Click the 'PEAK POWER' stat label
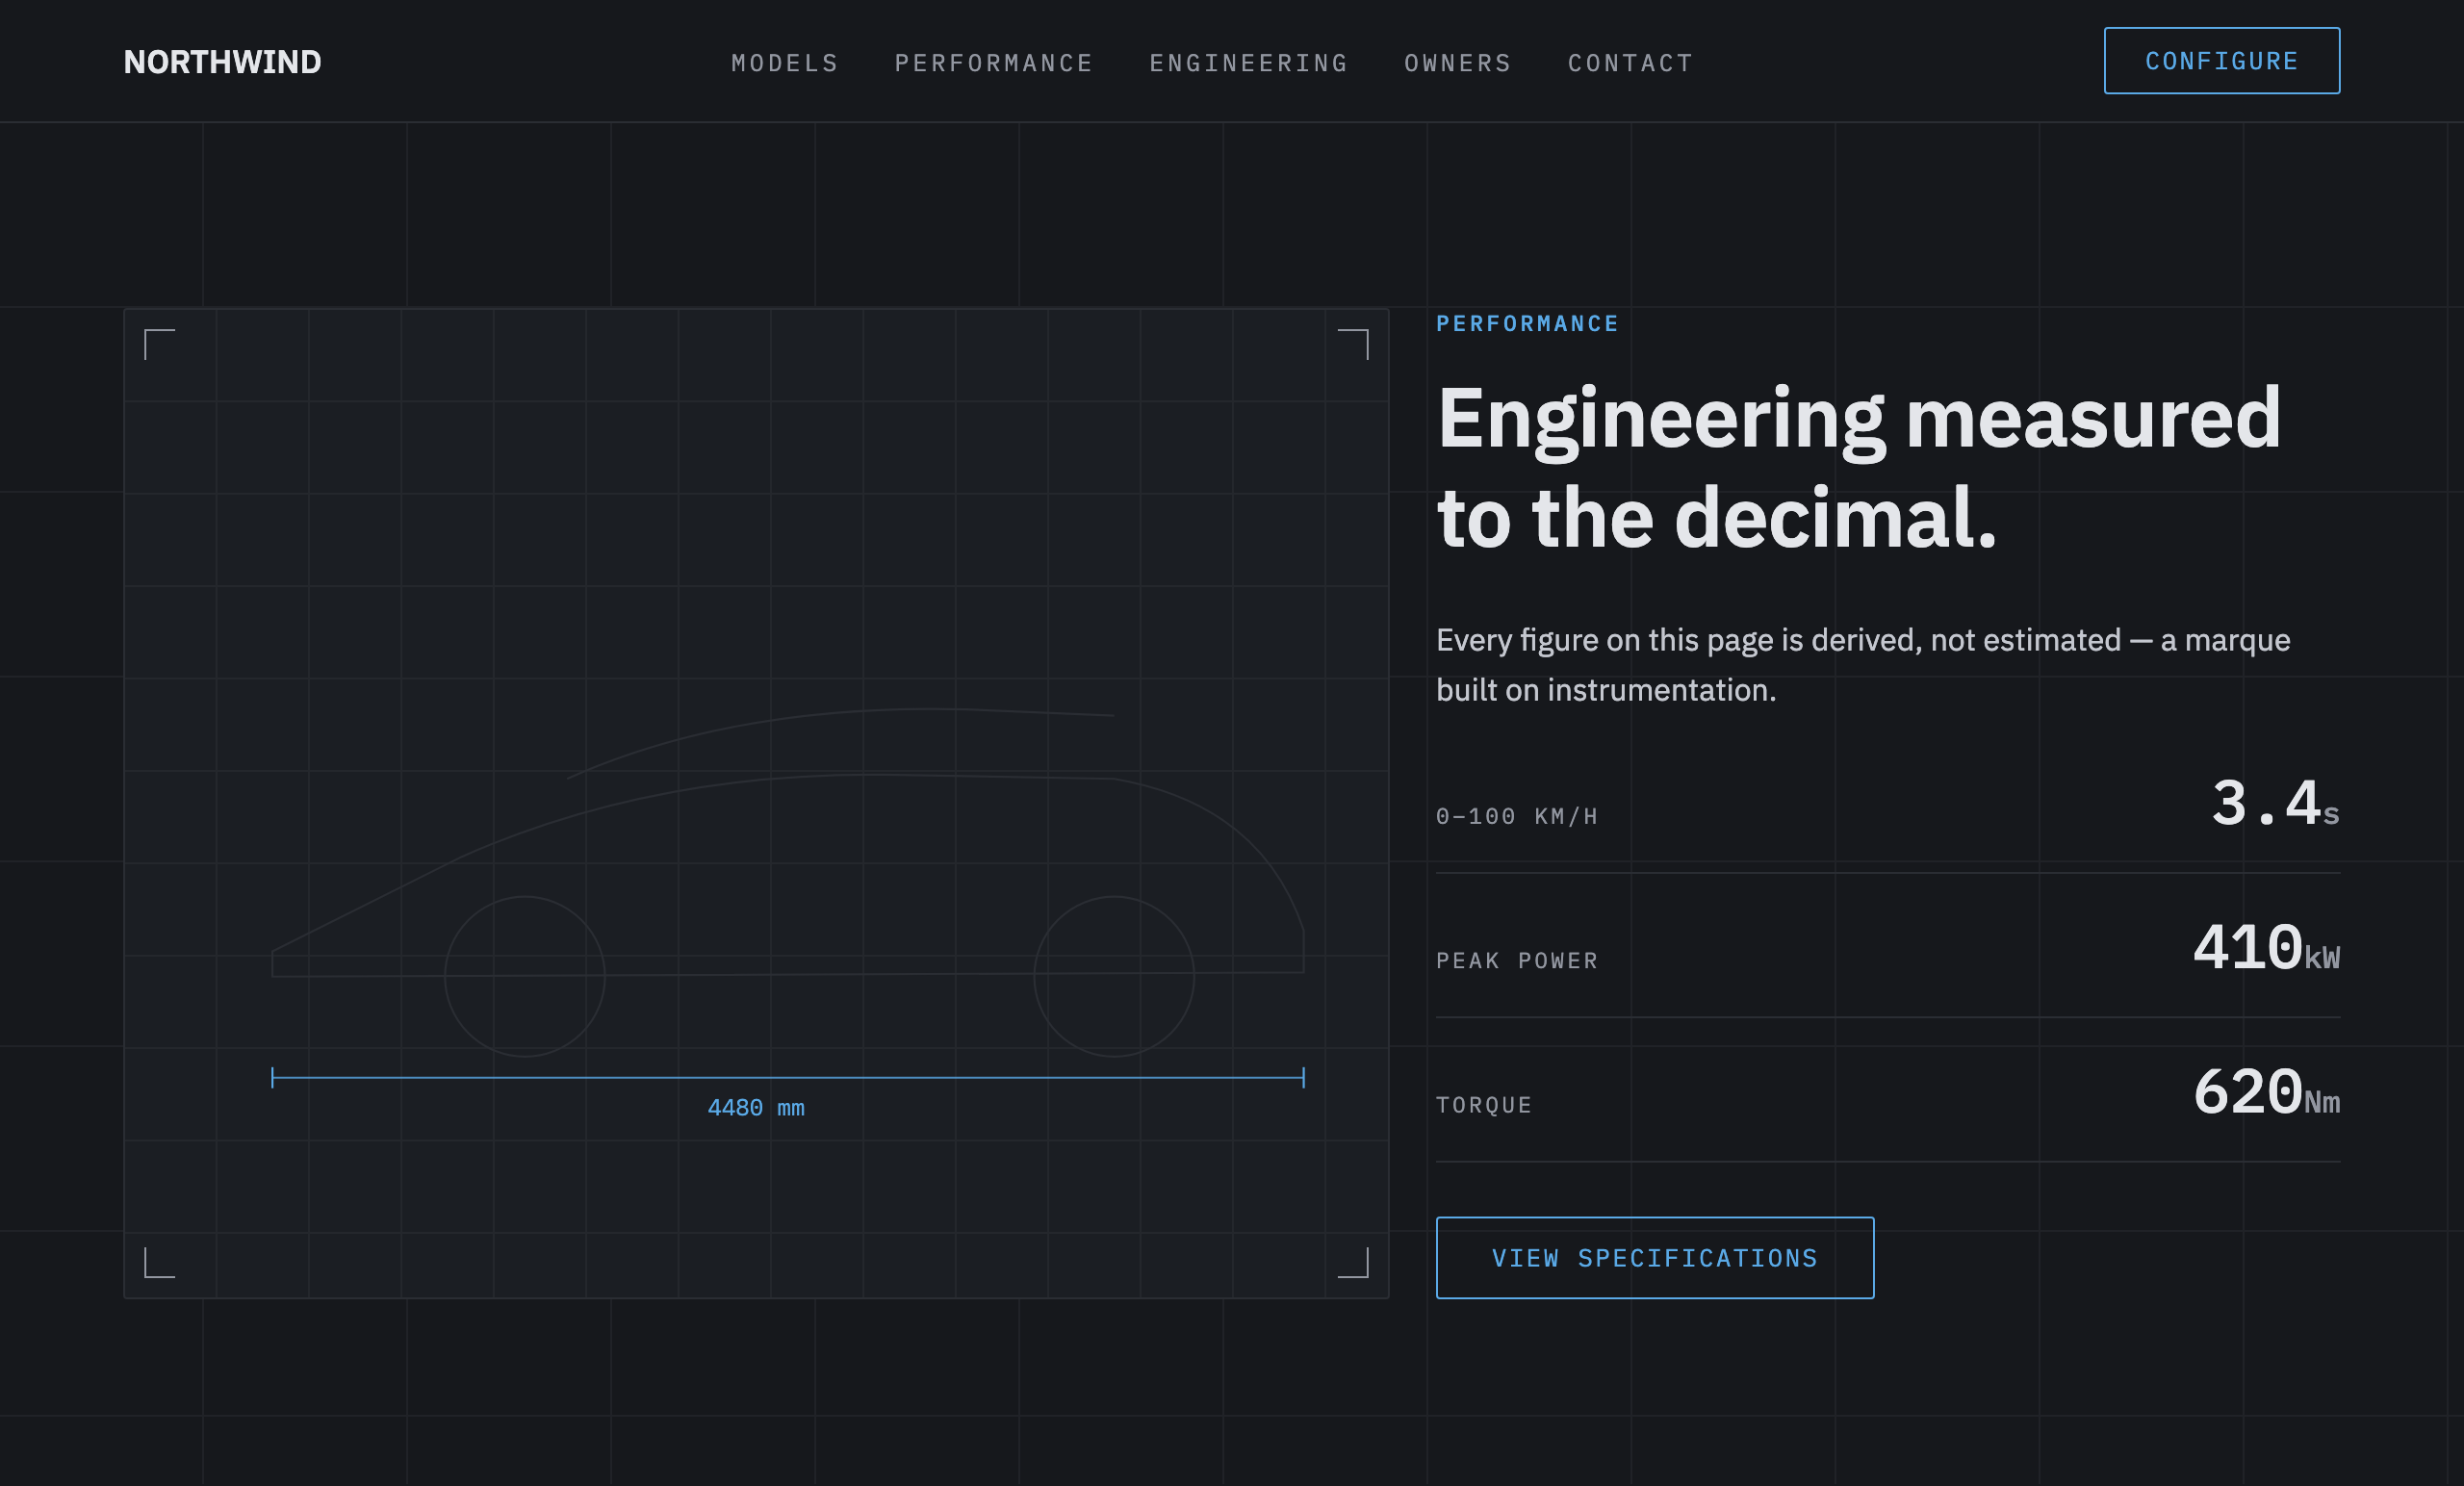This screenshot has width=2464, height=1486. point(1517,961)
